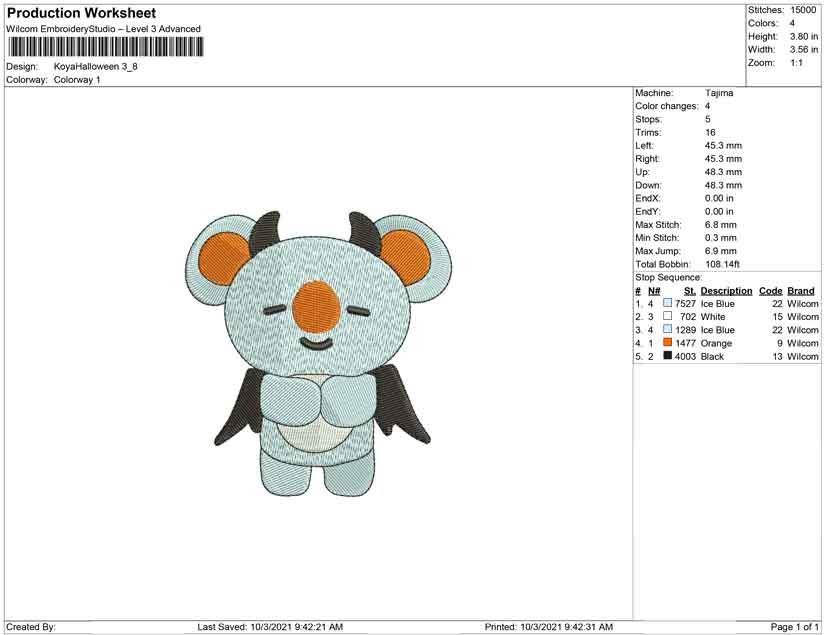The image size is (825, 635).
Task: Click the Ice Blue swatch for 1289 stitches
Action: pyautogui.click(x=667, y=329)
